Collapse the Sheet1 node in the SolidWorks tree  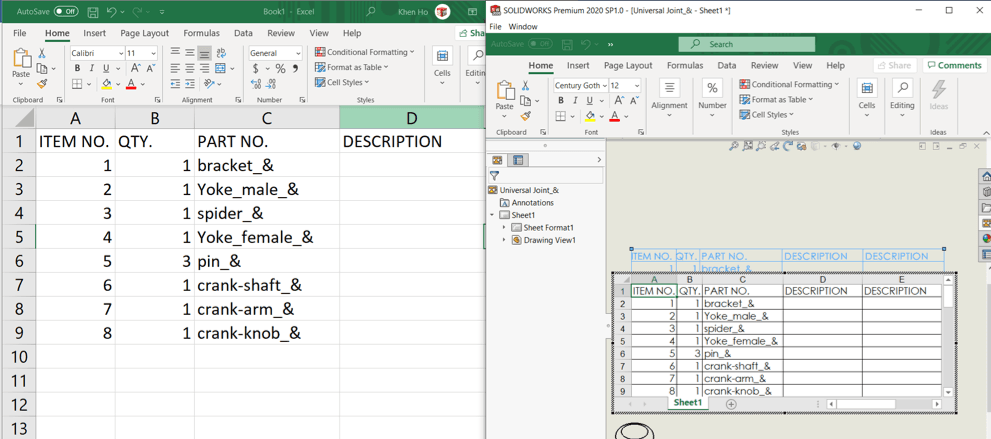coord(492,215)
